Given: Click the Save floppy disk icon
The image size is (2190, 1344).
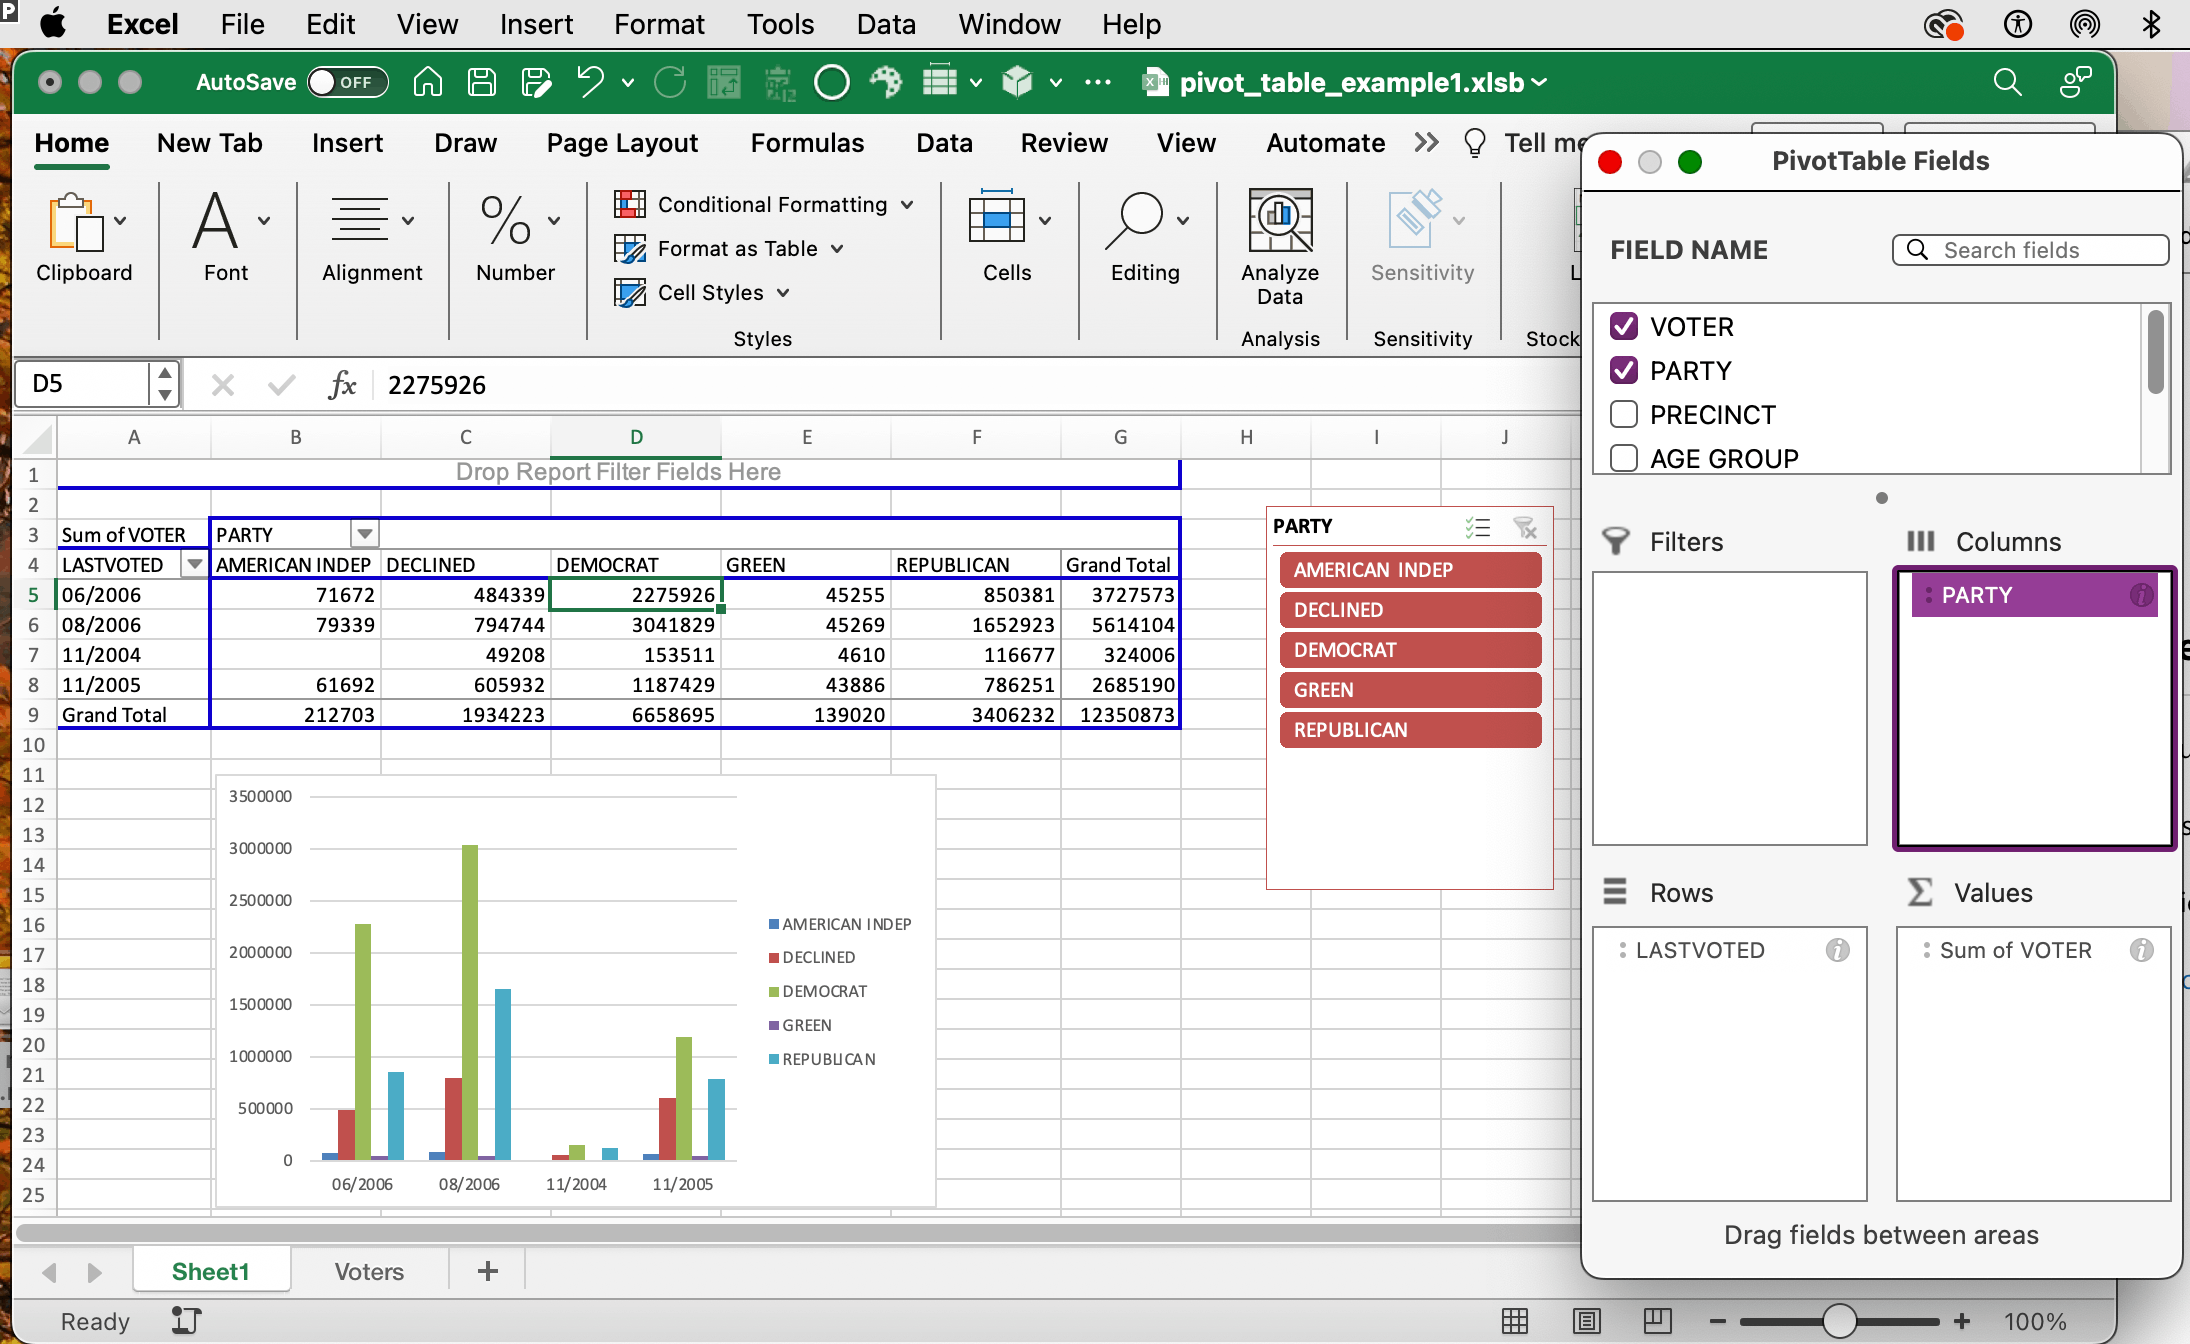Looking at the screenshot, I should tap(482, 82).
